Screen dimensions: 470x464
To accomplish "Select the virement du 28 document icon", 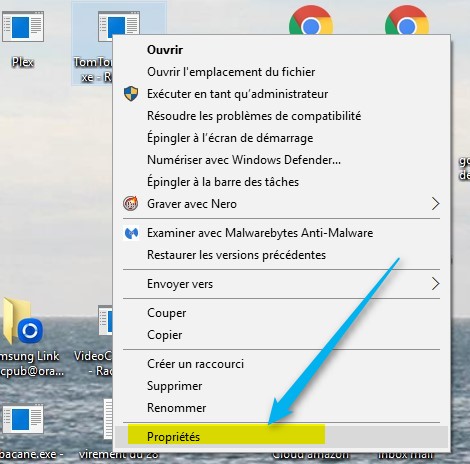I will [x=108, y=419].
